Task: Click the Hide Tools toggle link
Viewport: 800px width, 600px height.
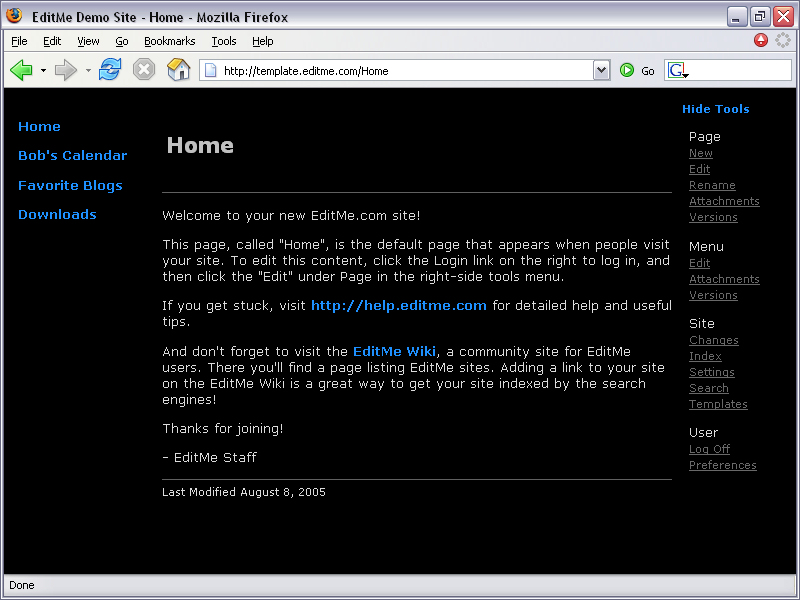Action: (x=716, y=109)
